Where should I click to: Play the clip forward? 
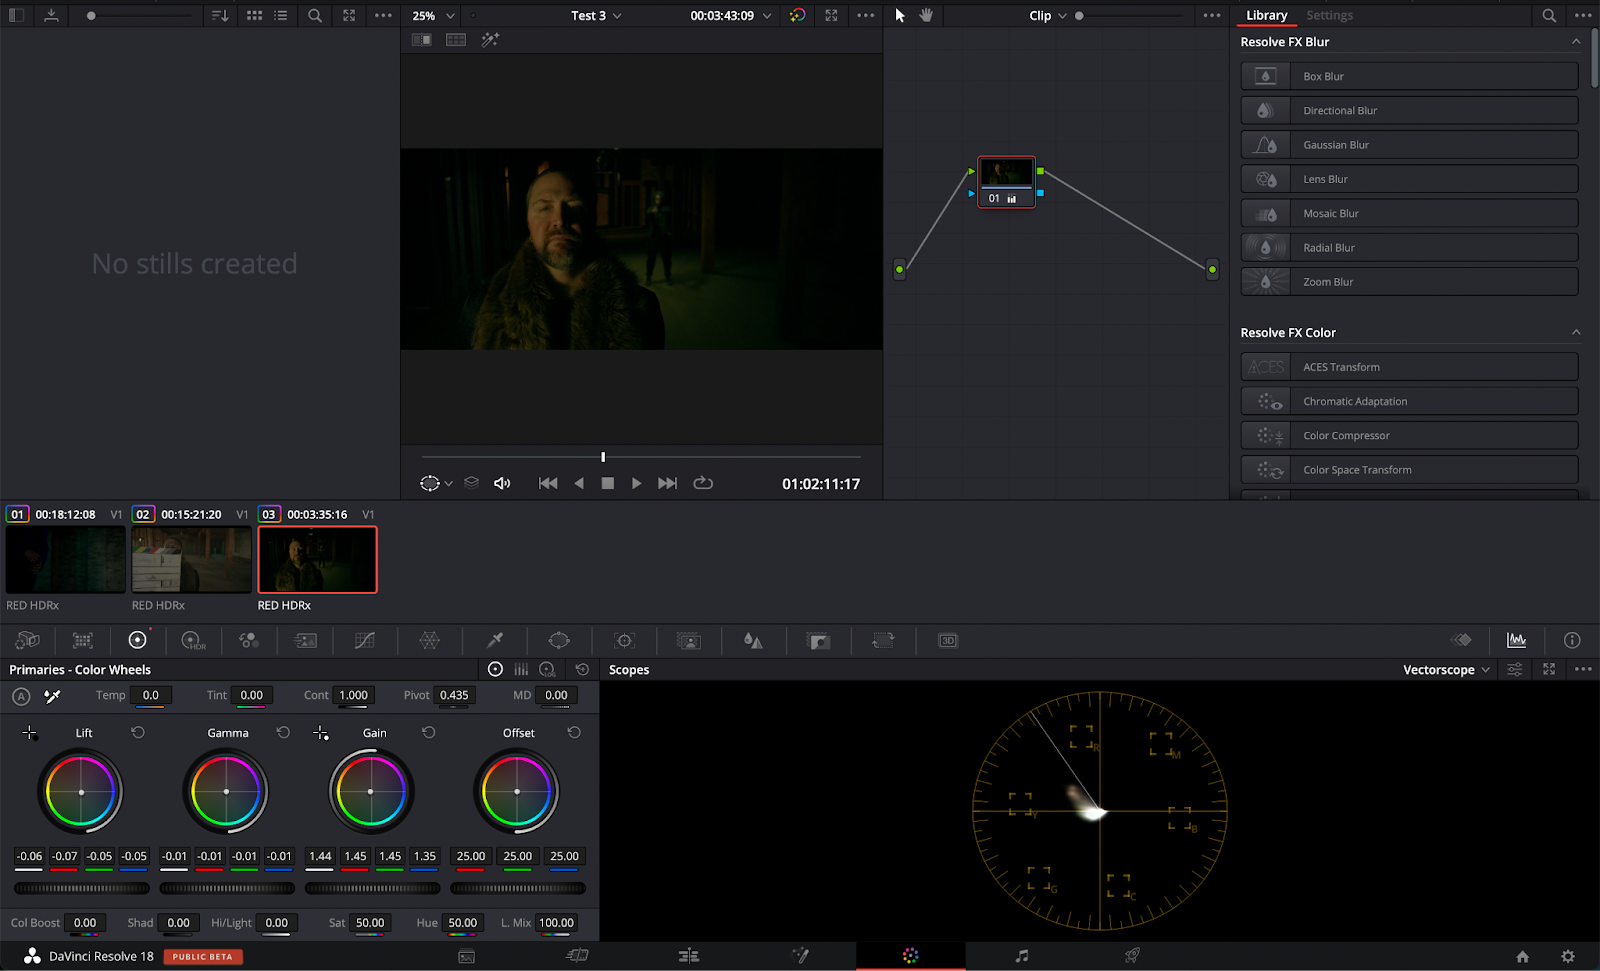pyautogui.click(x=636, y=483)
